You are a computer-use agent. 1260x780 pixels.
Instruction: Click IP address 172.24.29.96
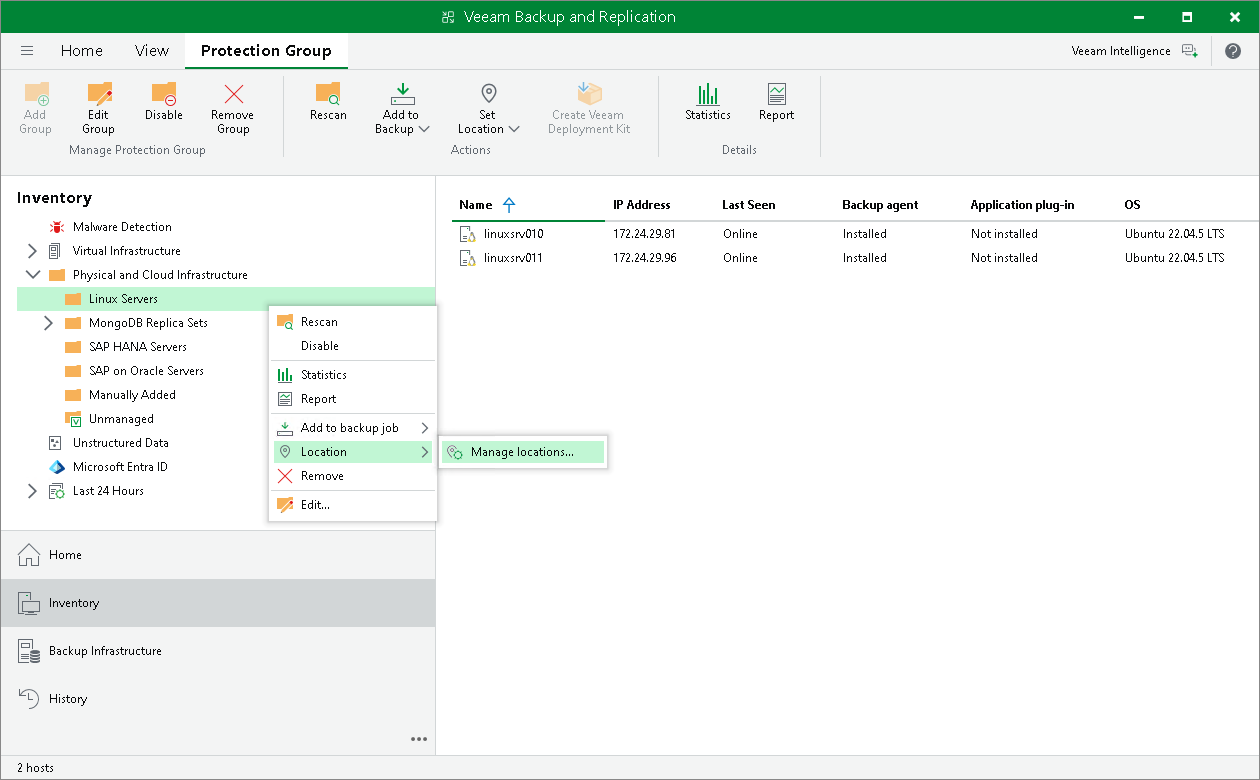[644, 258]
